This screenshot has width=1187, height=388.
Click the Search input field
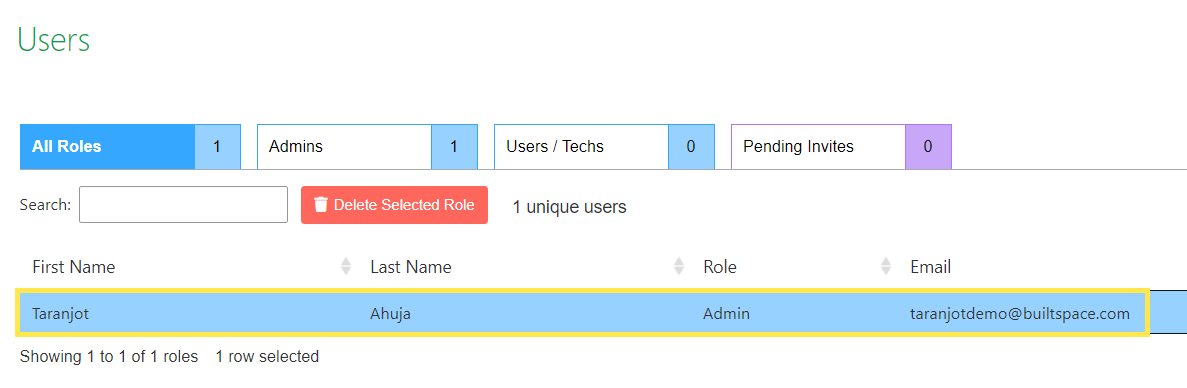(183, 204)
